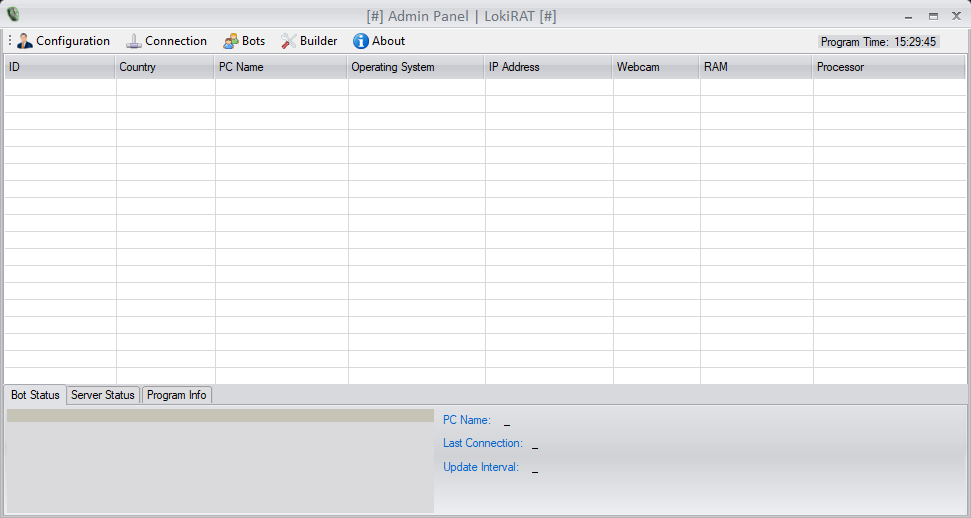
Task: Sort by the Processor column header
Action: coord(889,67)
